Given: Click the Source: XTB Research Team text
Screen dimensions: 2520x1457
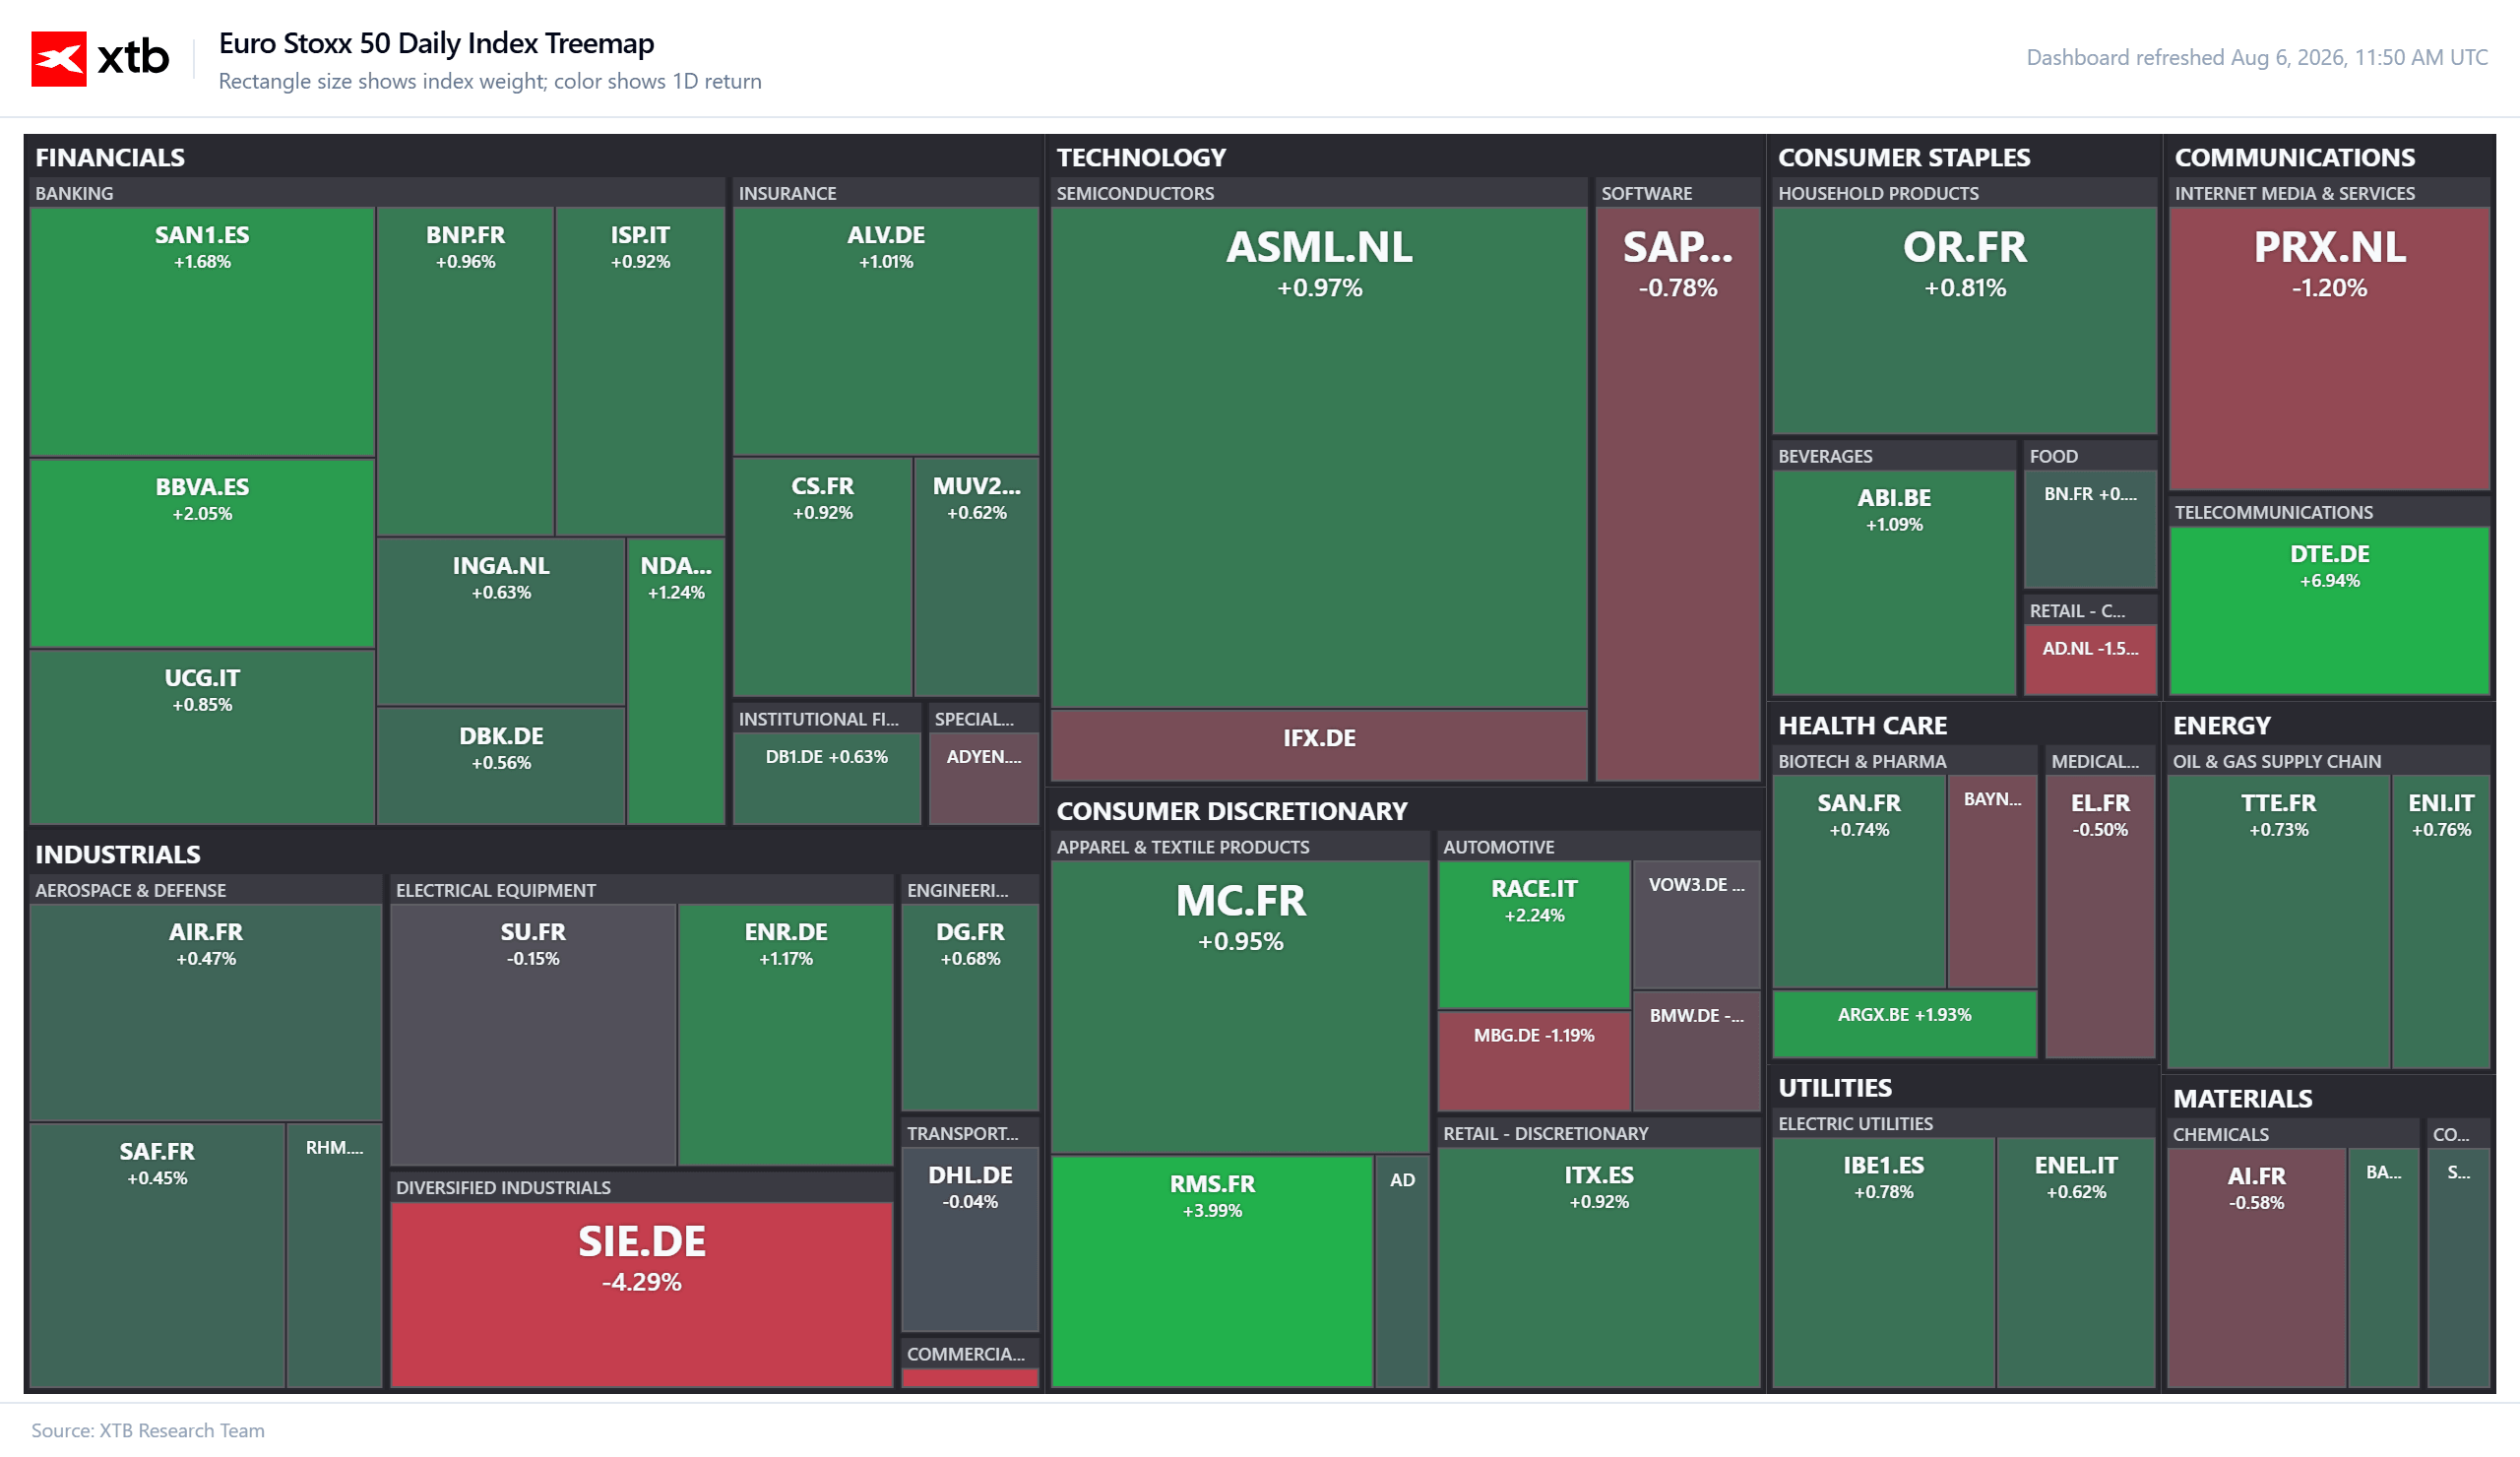Looking at the screenshot, I should 148,1430.
